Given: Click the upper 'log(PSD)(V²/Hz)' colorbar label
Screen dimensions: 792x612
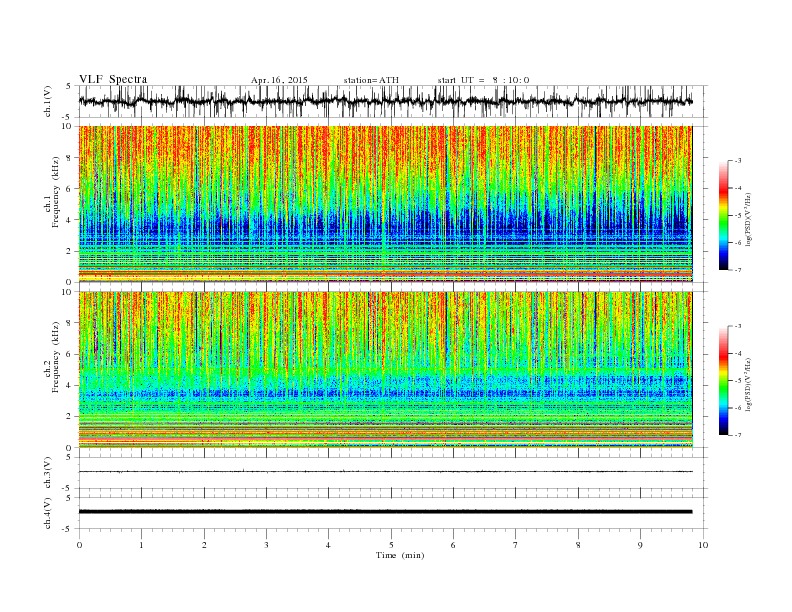Looking at the screenshot, I should (x=749, y=218).
